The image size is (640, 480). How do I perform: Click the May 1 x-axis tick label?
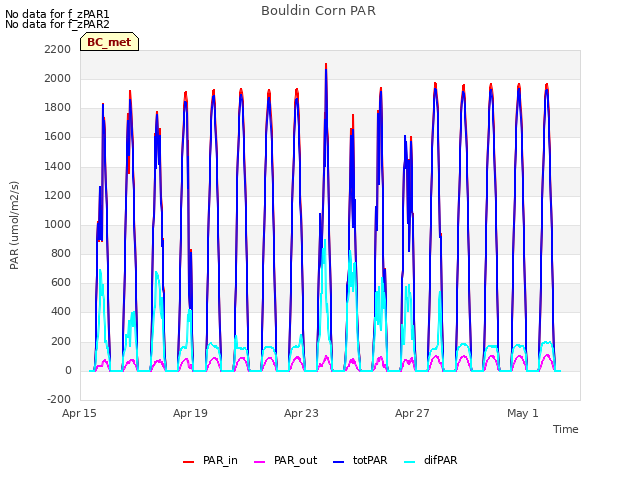pos(523,413)
